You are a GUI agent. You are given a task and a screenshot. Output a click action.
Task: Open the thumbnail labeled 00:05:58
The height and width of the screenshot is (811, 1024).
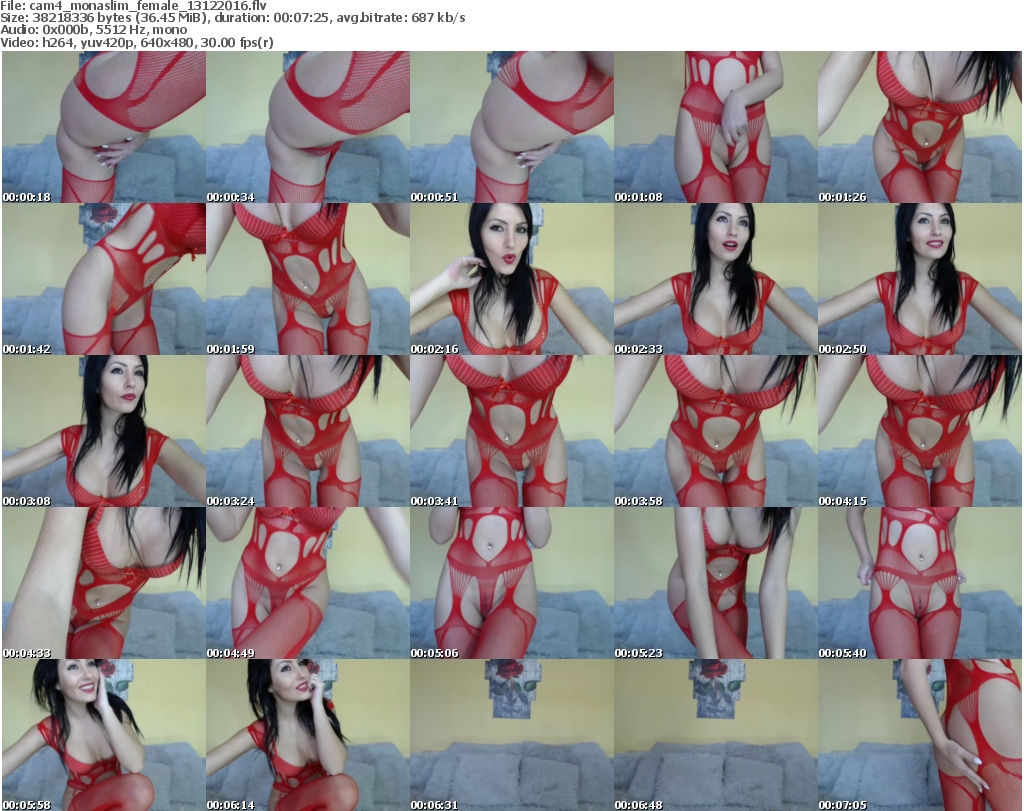(104, 735)
